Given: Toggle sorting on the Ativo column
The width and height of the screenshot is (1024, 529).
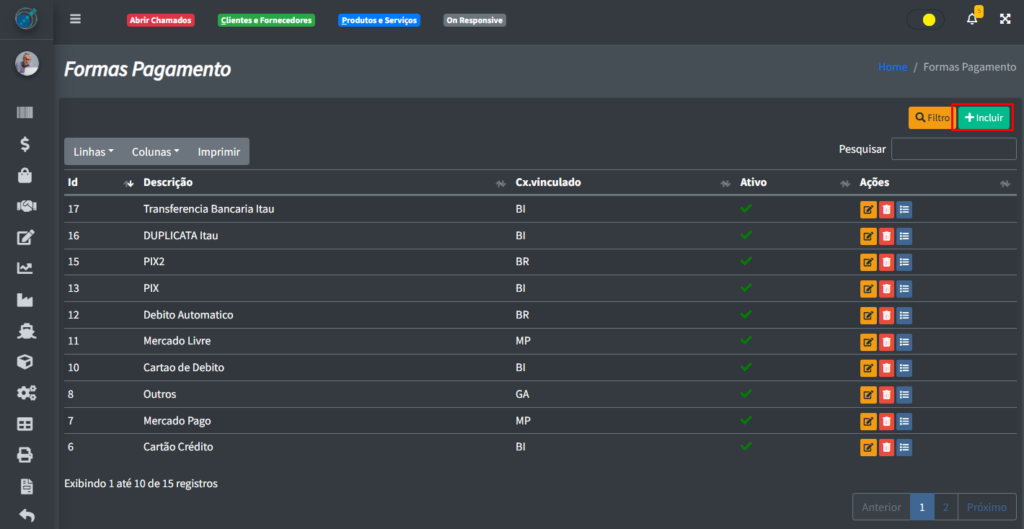Looking at the screenshot, I should (x=780, y=183).
